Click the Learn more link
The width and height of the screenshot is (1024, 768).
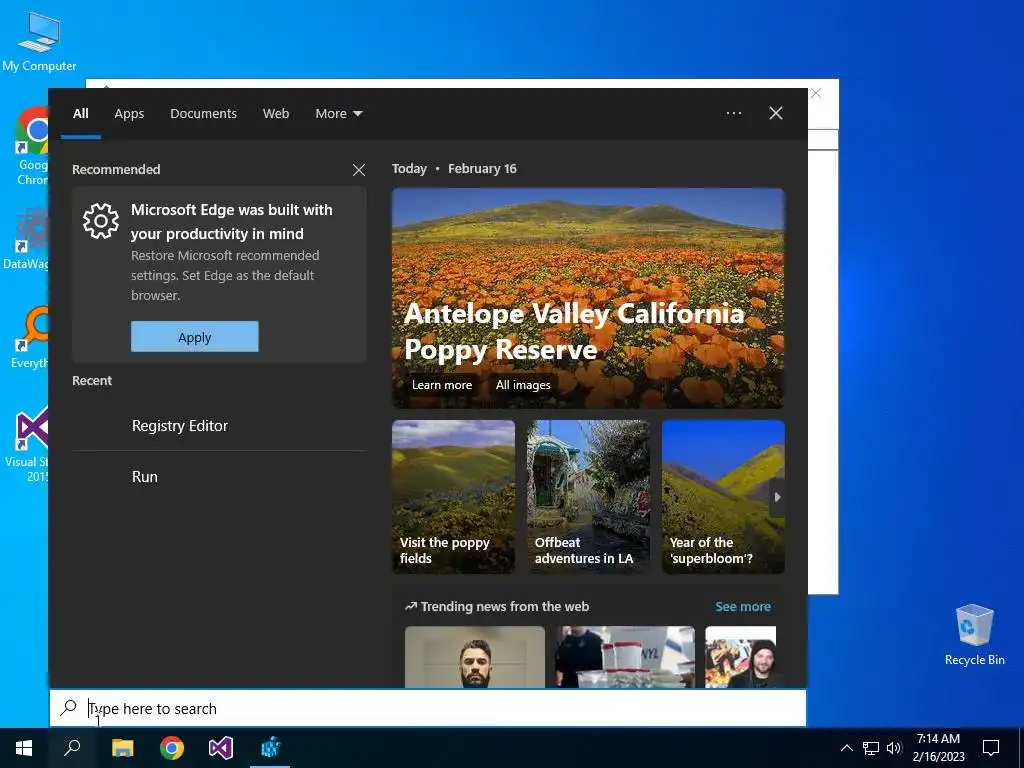[441, 385]
